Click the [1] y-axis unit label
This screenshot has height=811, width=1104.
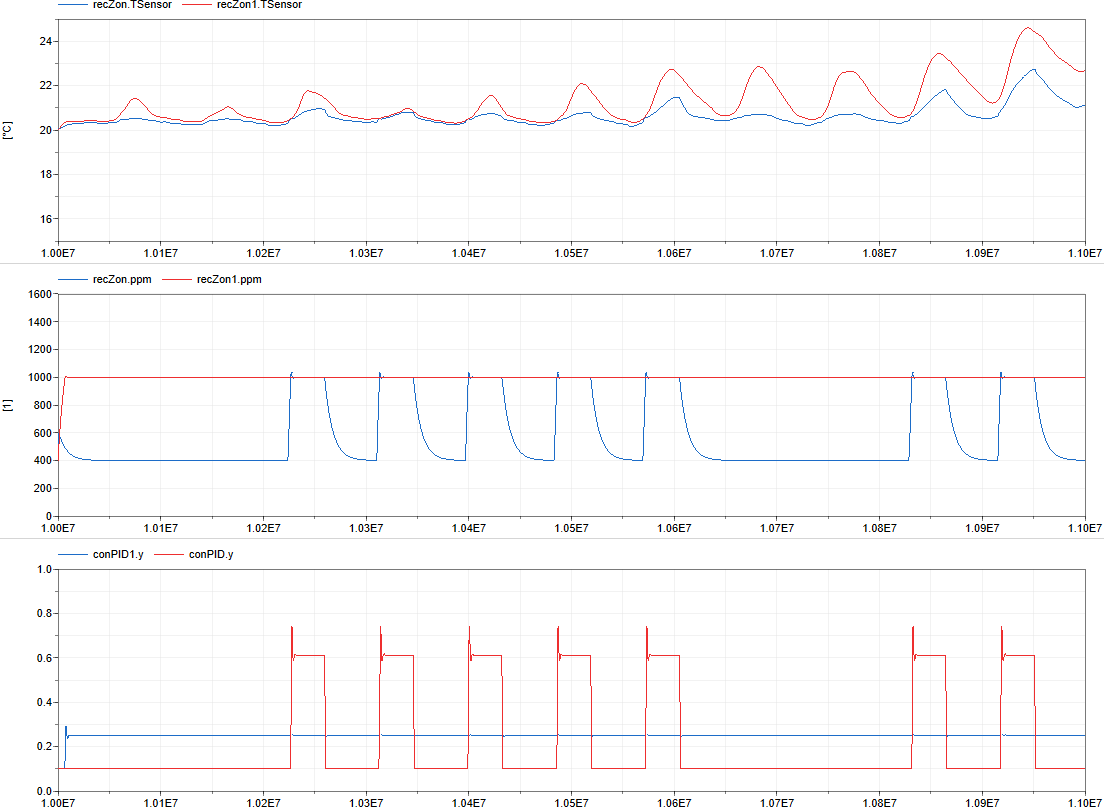(x=8, y=405)
